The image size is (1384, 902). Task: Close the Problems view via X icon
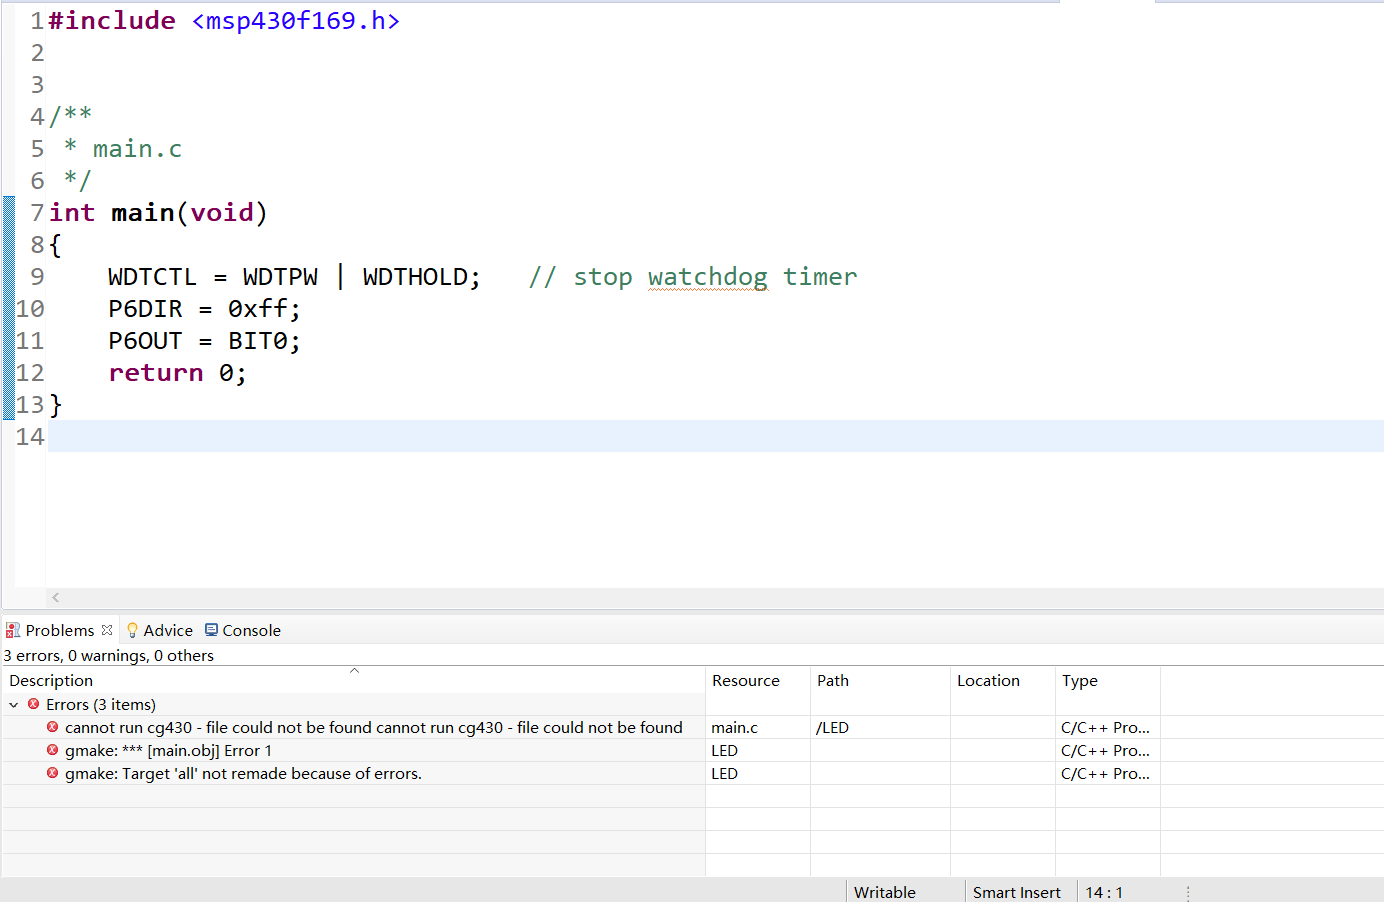107,630
